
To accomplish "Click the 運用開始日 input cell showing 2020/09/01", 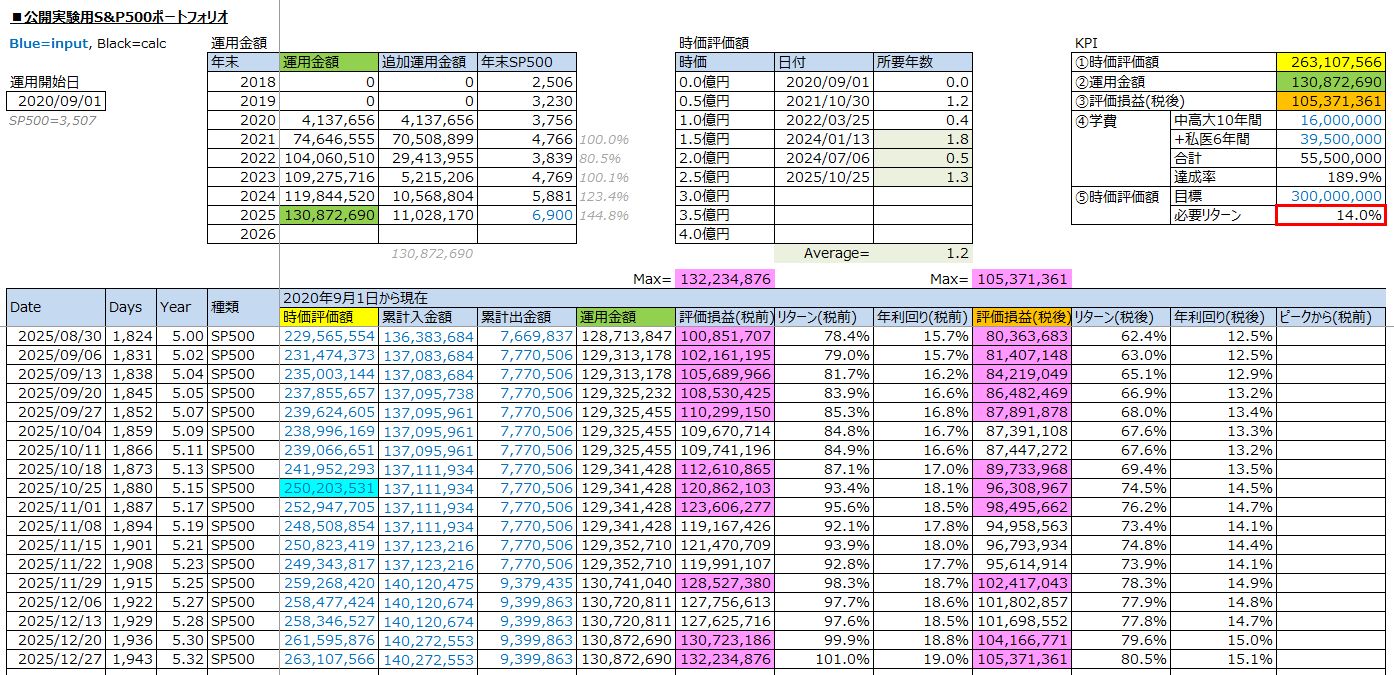I will click(55, 101).
